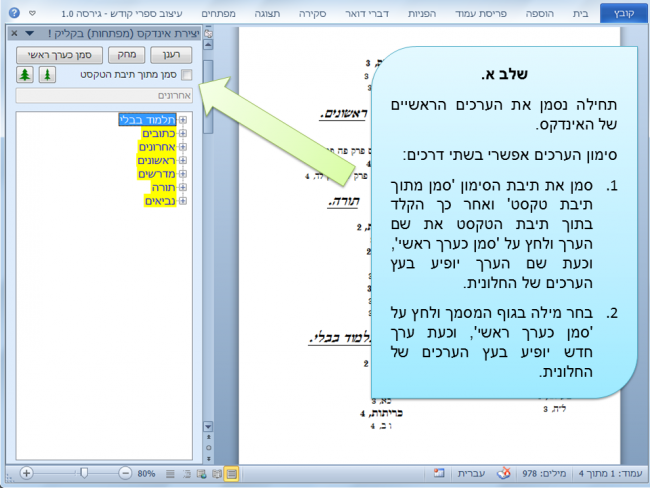Click the Next Page double-arrow icon
The height and width of the screenshot is (488, 650).
[209, 459]
